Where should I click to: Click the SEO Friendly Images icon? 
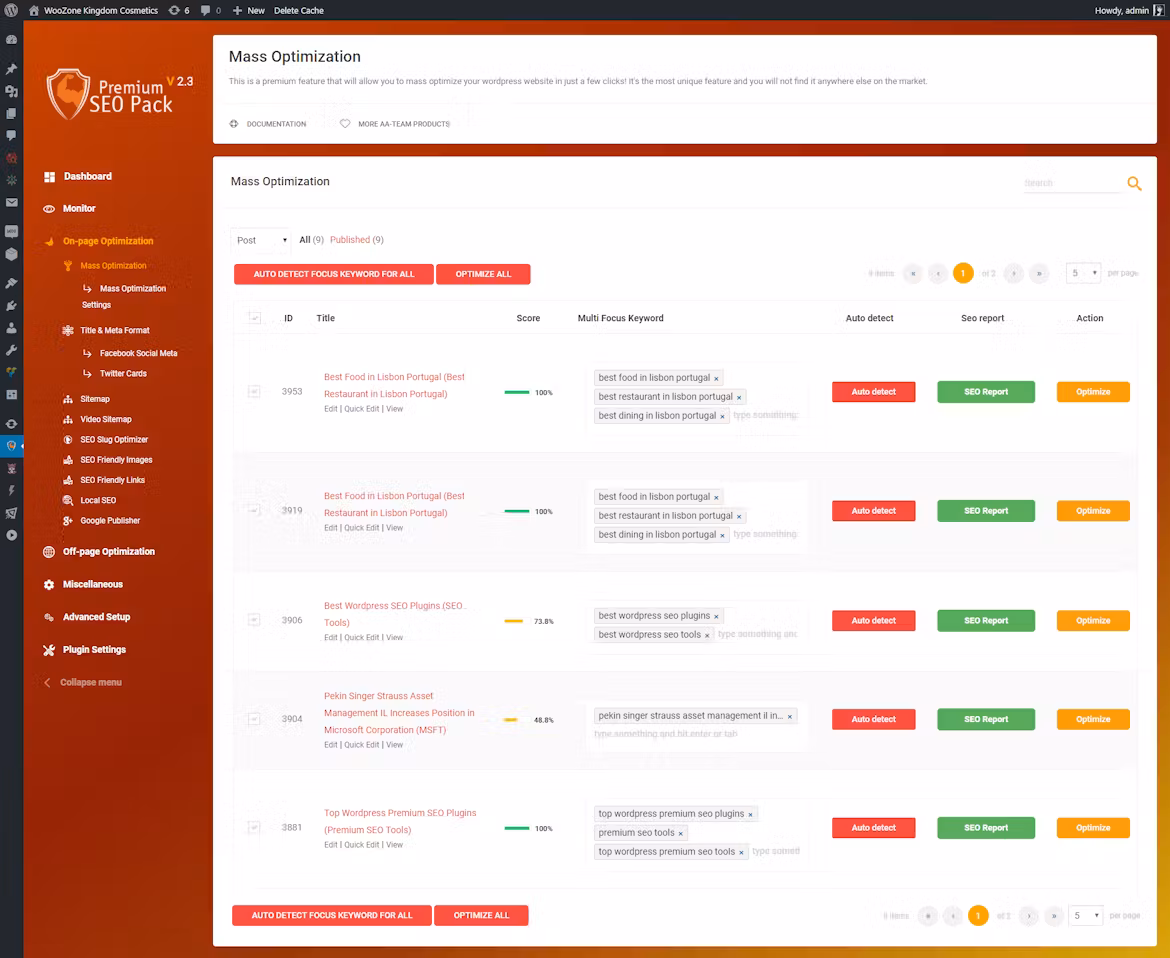coord(68,460)
